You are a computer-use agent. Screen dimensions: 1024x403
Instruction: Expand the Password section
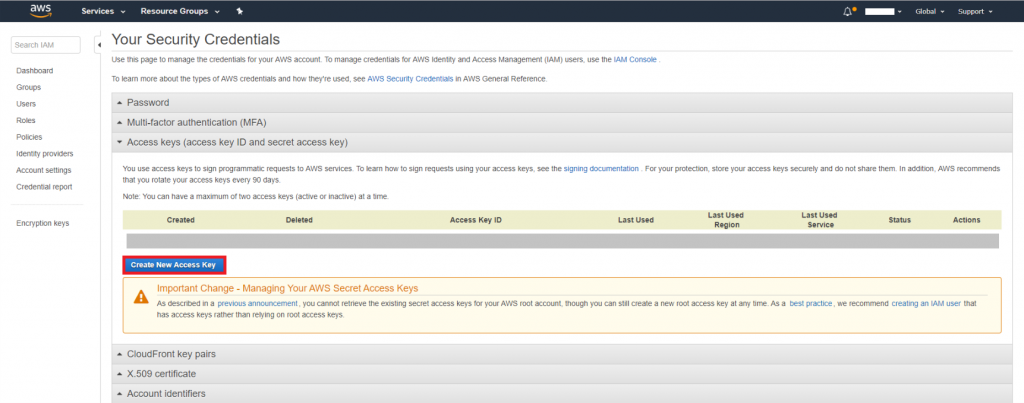562,103
